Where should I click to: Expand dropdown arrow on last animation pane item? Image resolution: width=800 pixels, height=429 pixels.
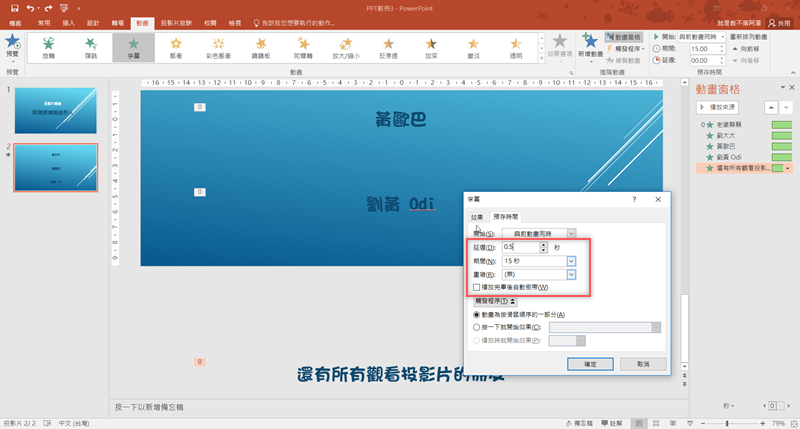coord(788,169)
